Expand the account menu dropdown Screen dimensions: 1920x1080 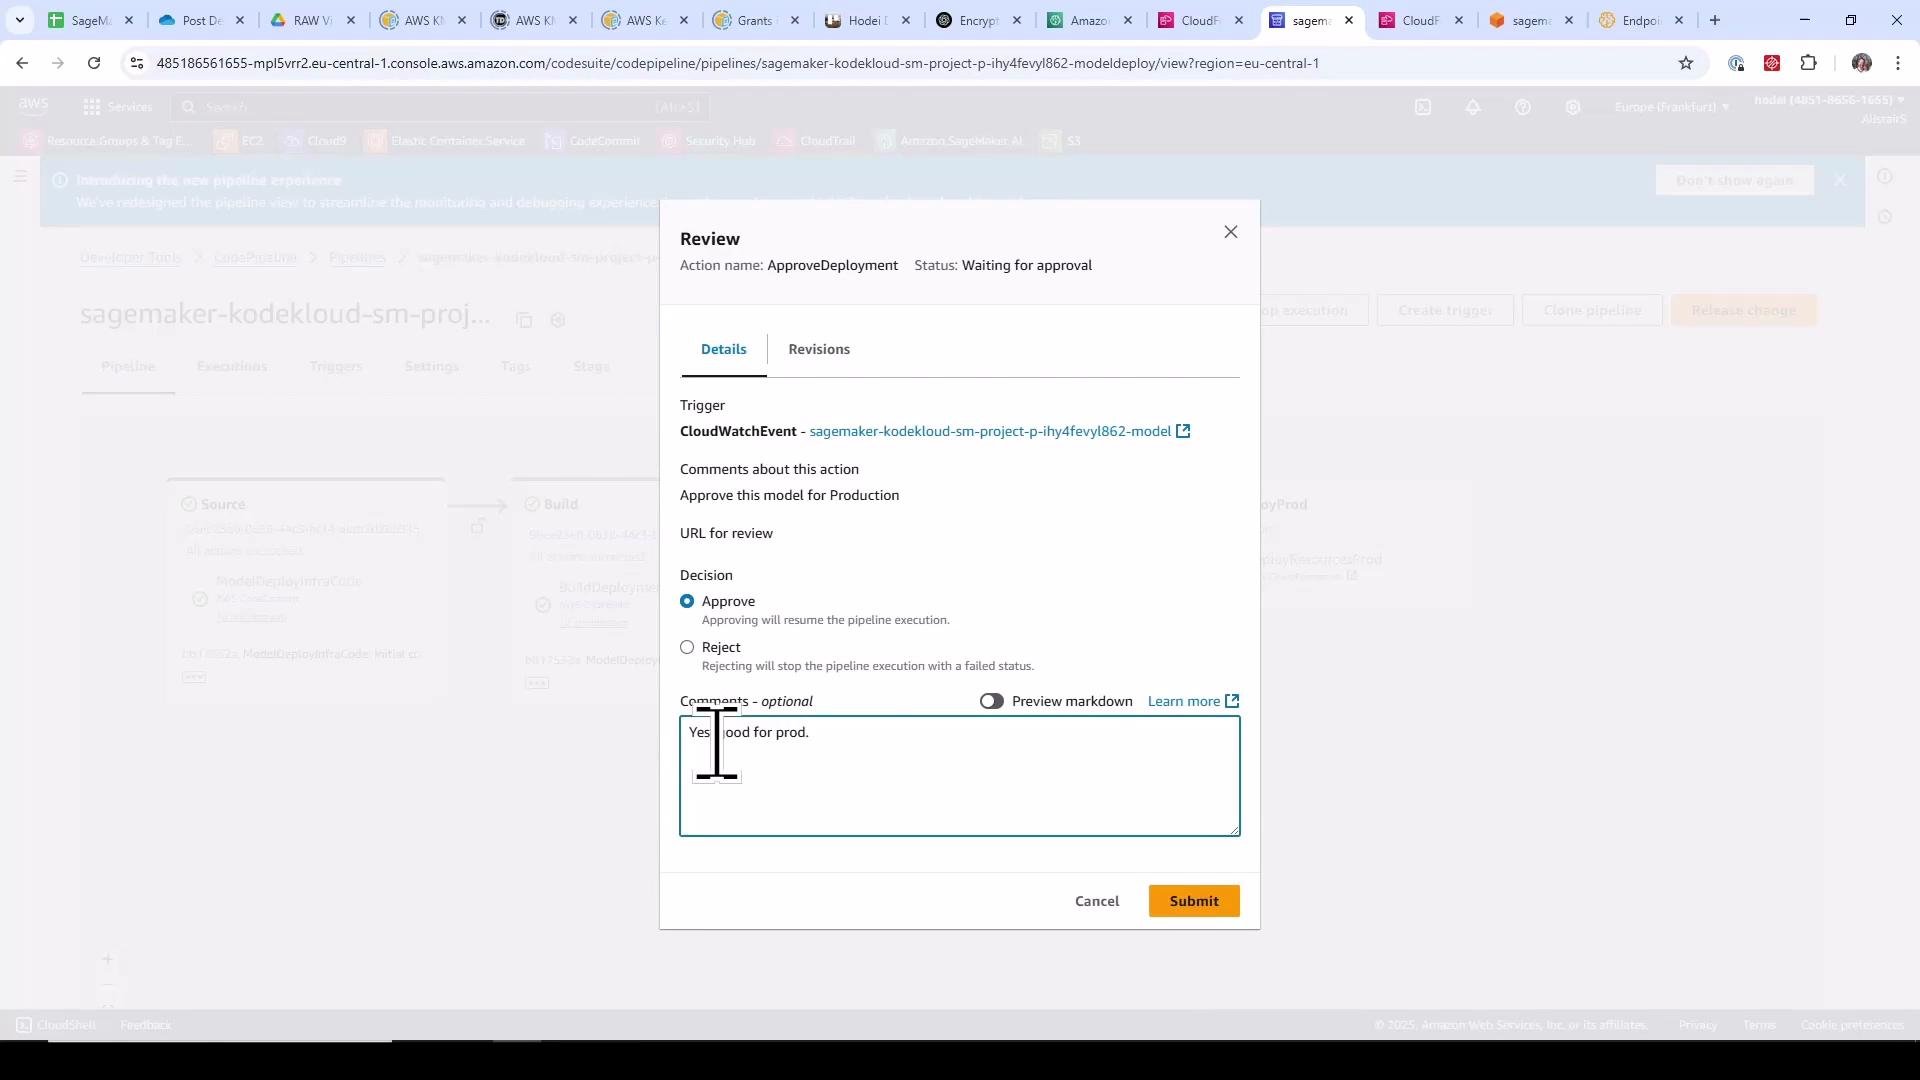1830,100
